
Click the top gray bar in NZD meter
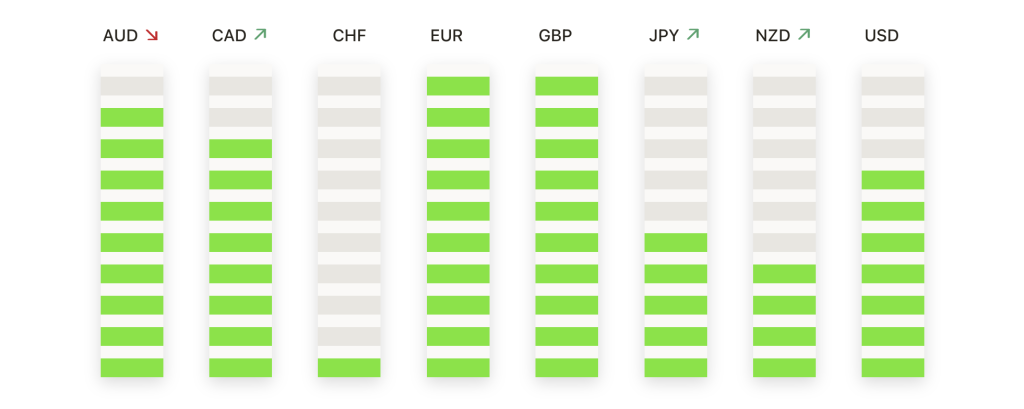784,86
